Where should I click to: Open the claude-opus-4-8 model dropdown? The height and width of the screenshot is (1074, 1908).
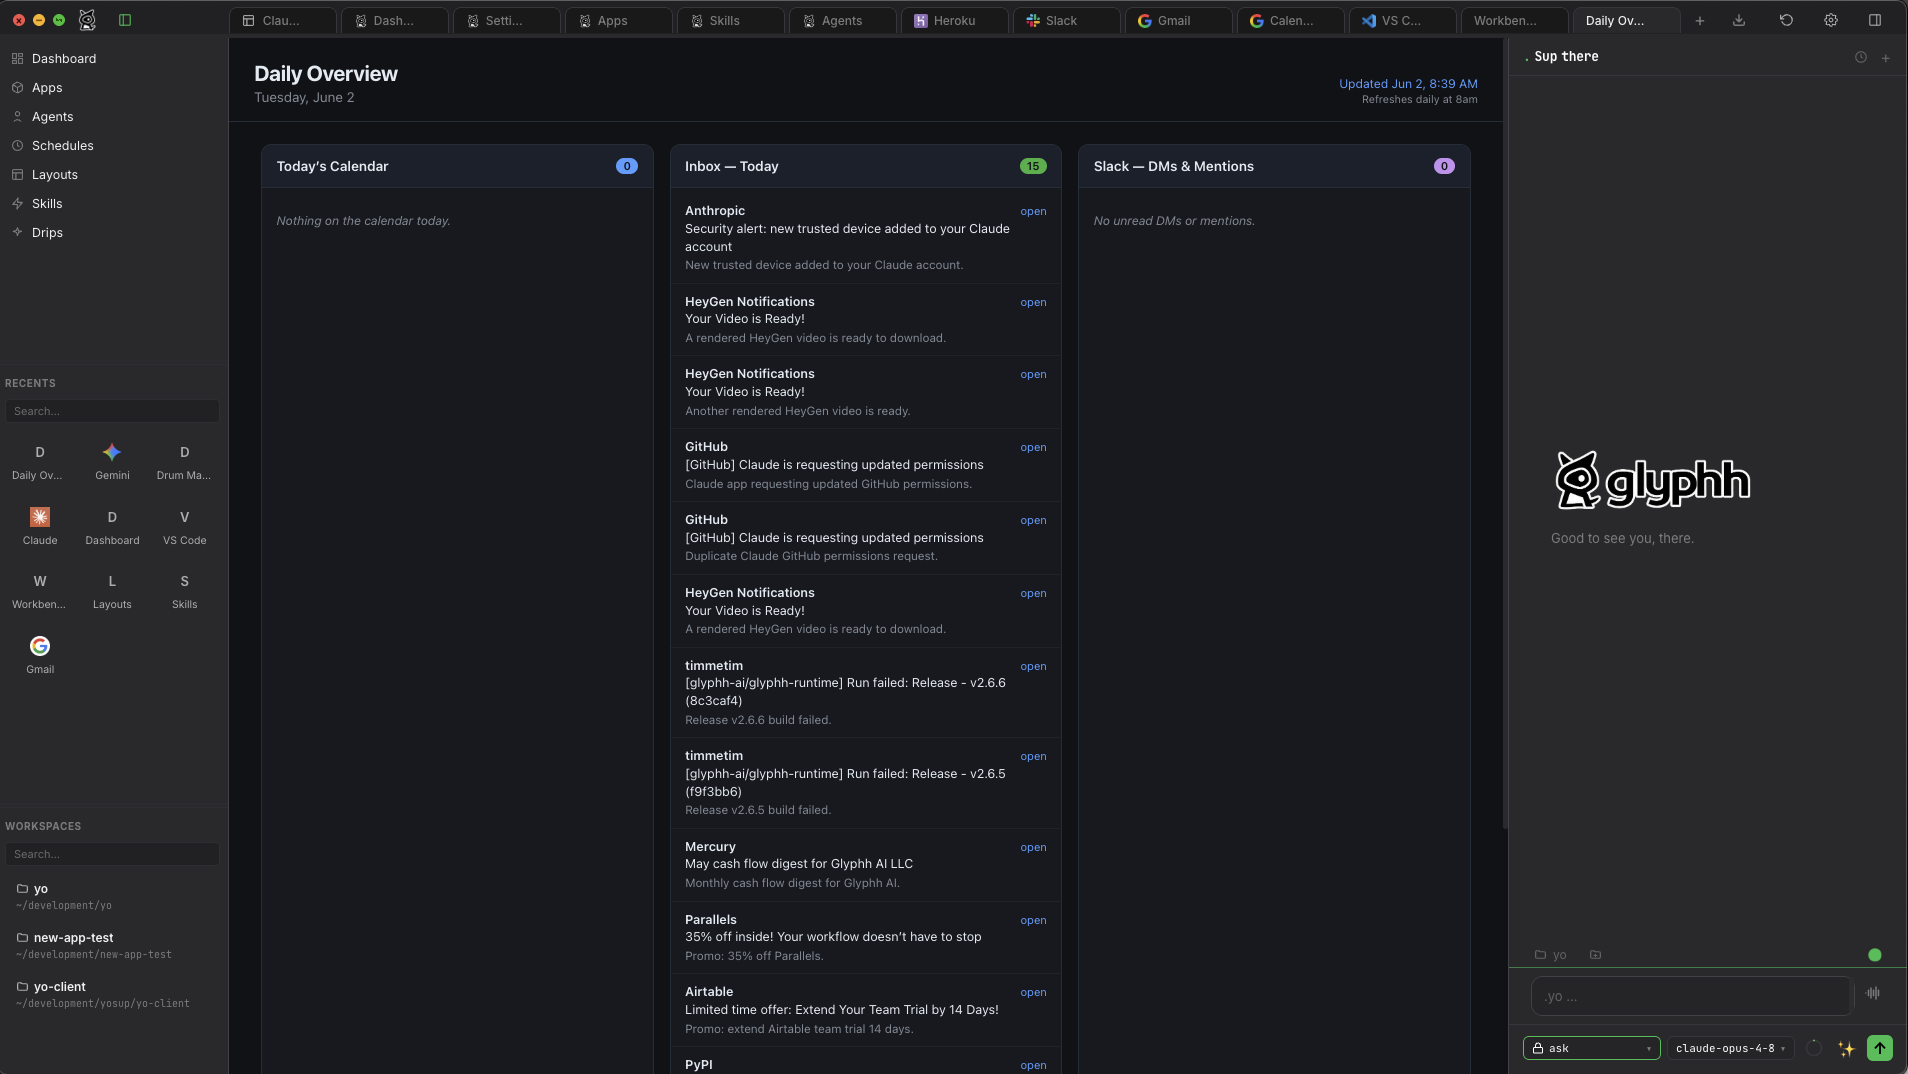click(x=1730, y=1048)
